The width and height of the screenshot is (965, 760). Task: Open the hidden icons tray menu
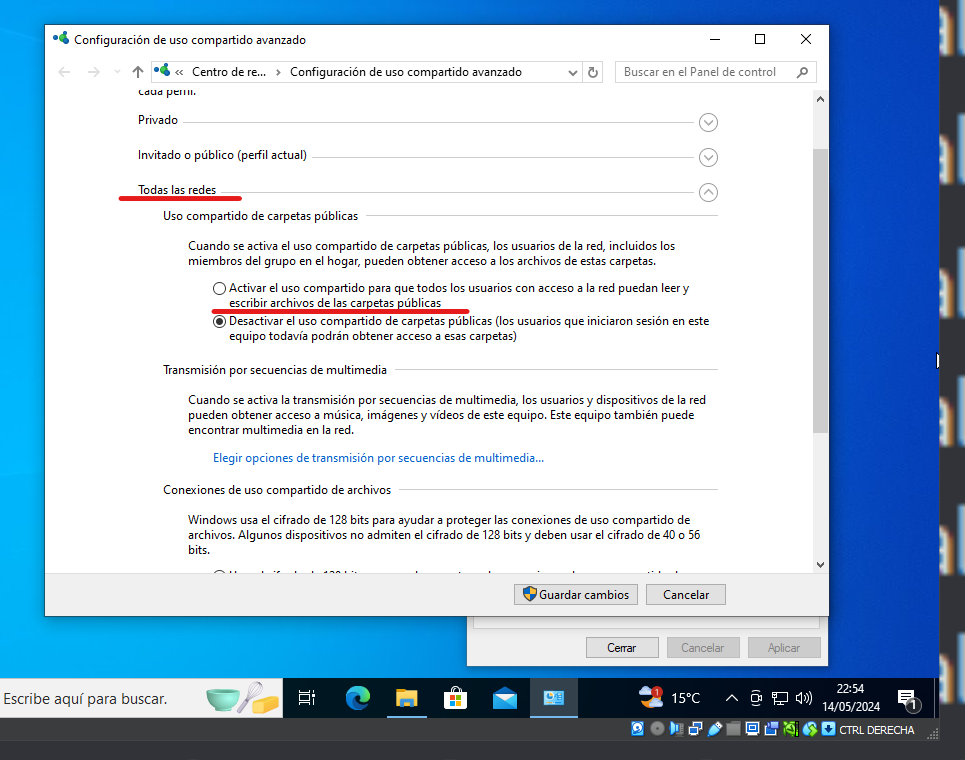(732, 698)
